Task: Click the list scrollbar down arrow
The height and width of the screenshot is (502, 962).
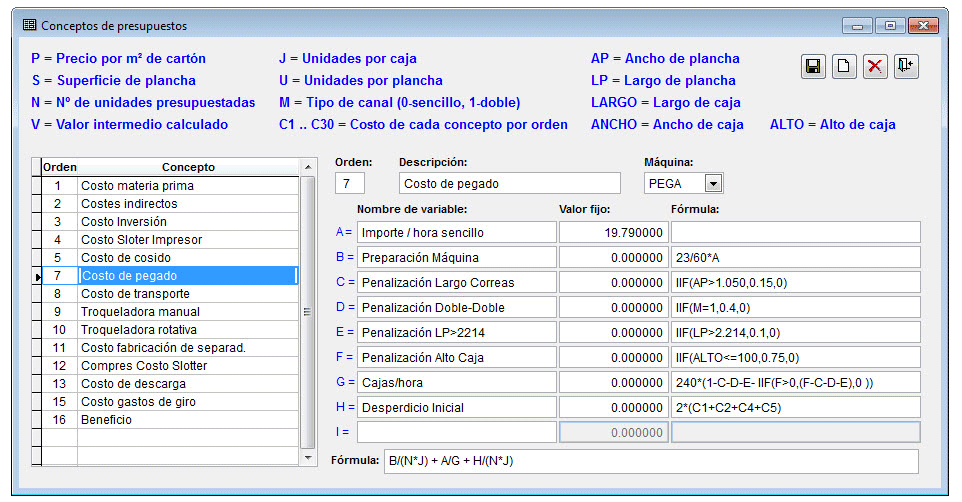Action: point(308,458)
